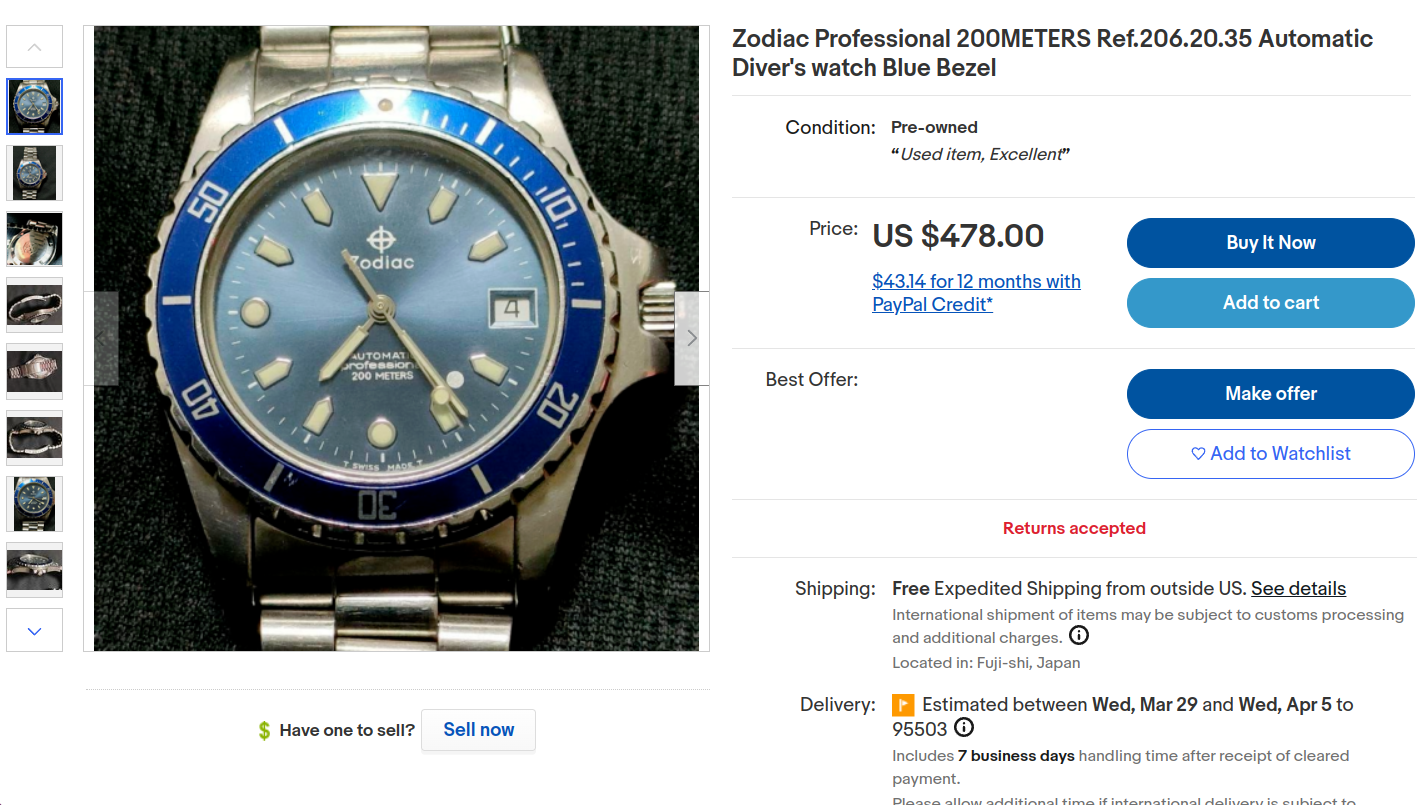Image resolution: width=1423 pixels, height=805 pixels.
Task: Click the orange delivery flag icon
Action: click(x=903, y=705)
